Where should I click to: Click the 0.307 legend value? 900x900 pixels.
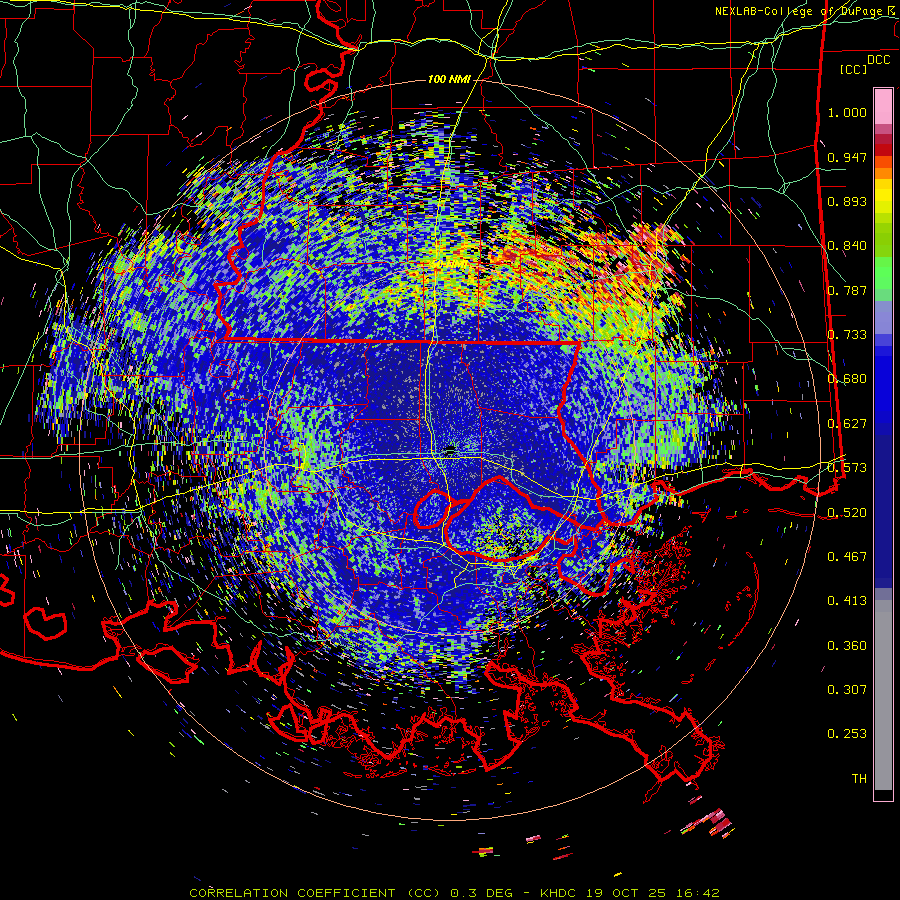pyautogui.click(x=847, y=690)
